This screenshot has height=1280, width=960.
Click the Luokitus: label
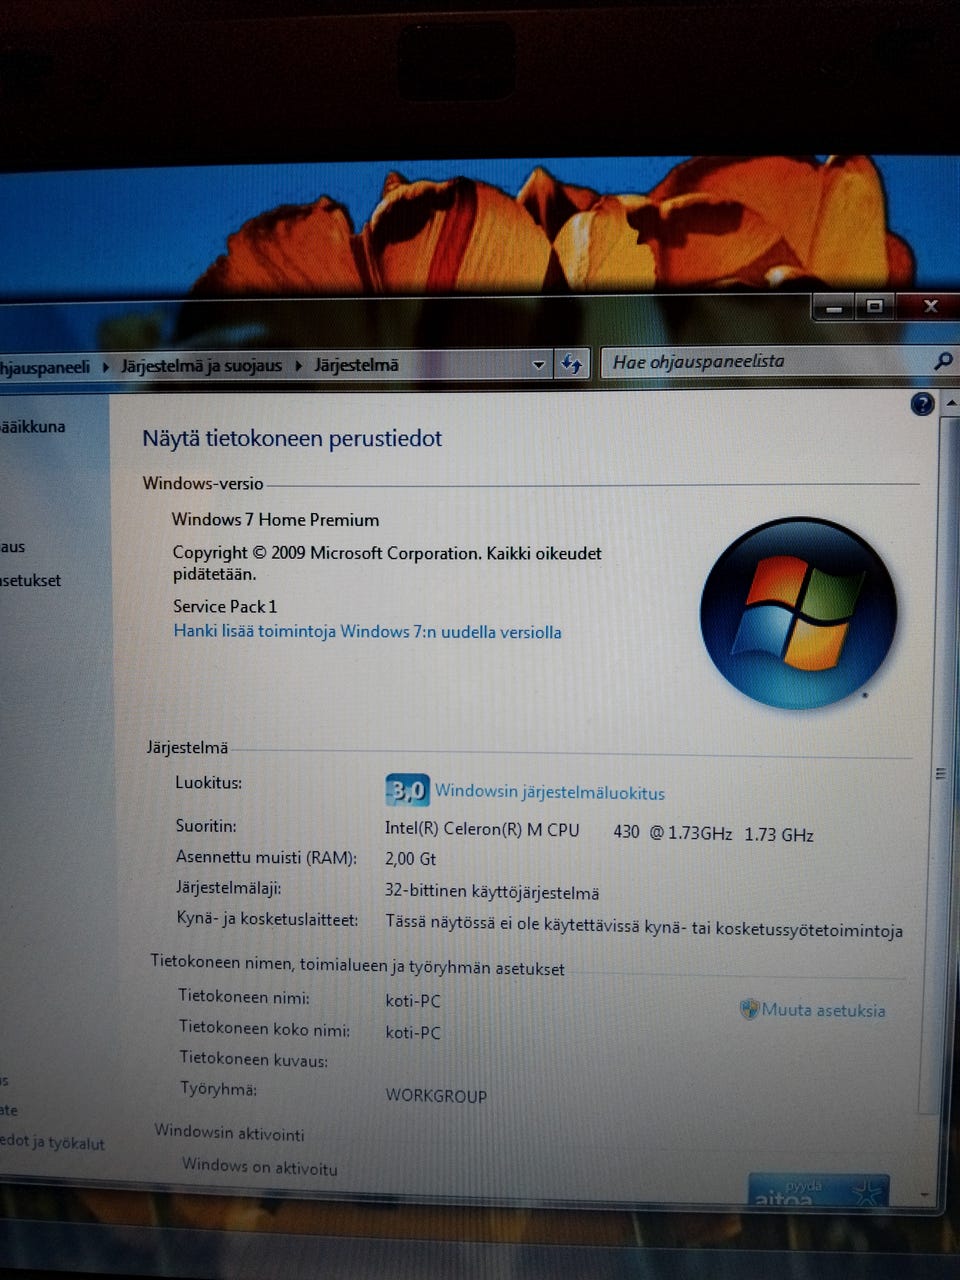(209, 782)
